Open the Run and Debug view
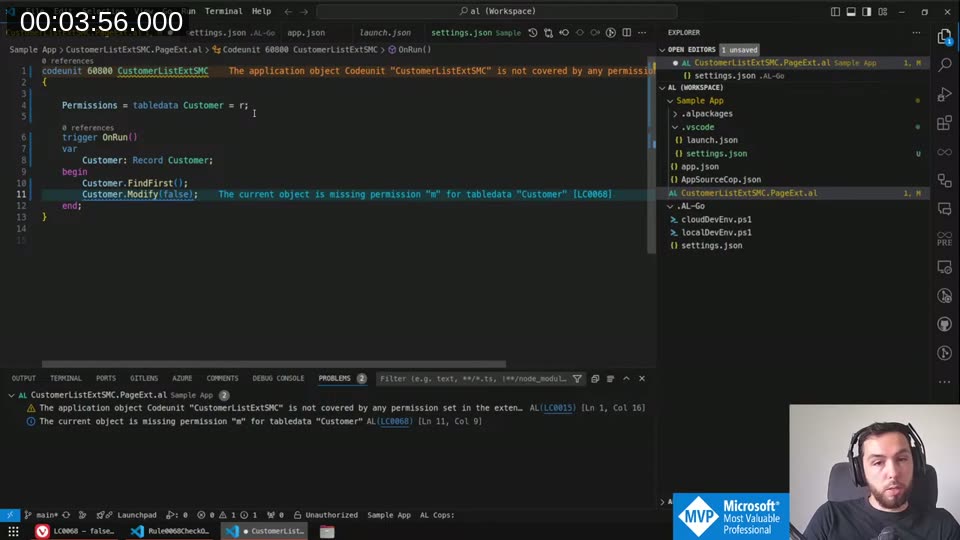 945,94
